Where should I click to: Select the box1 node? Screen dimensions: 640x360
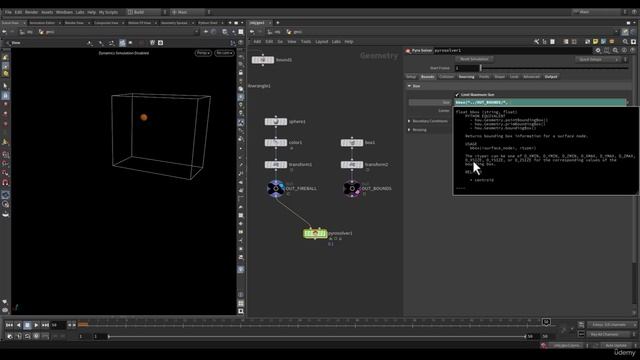352,142
